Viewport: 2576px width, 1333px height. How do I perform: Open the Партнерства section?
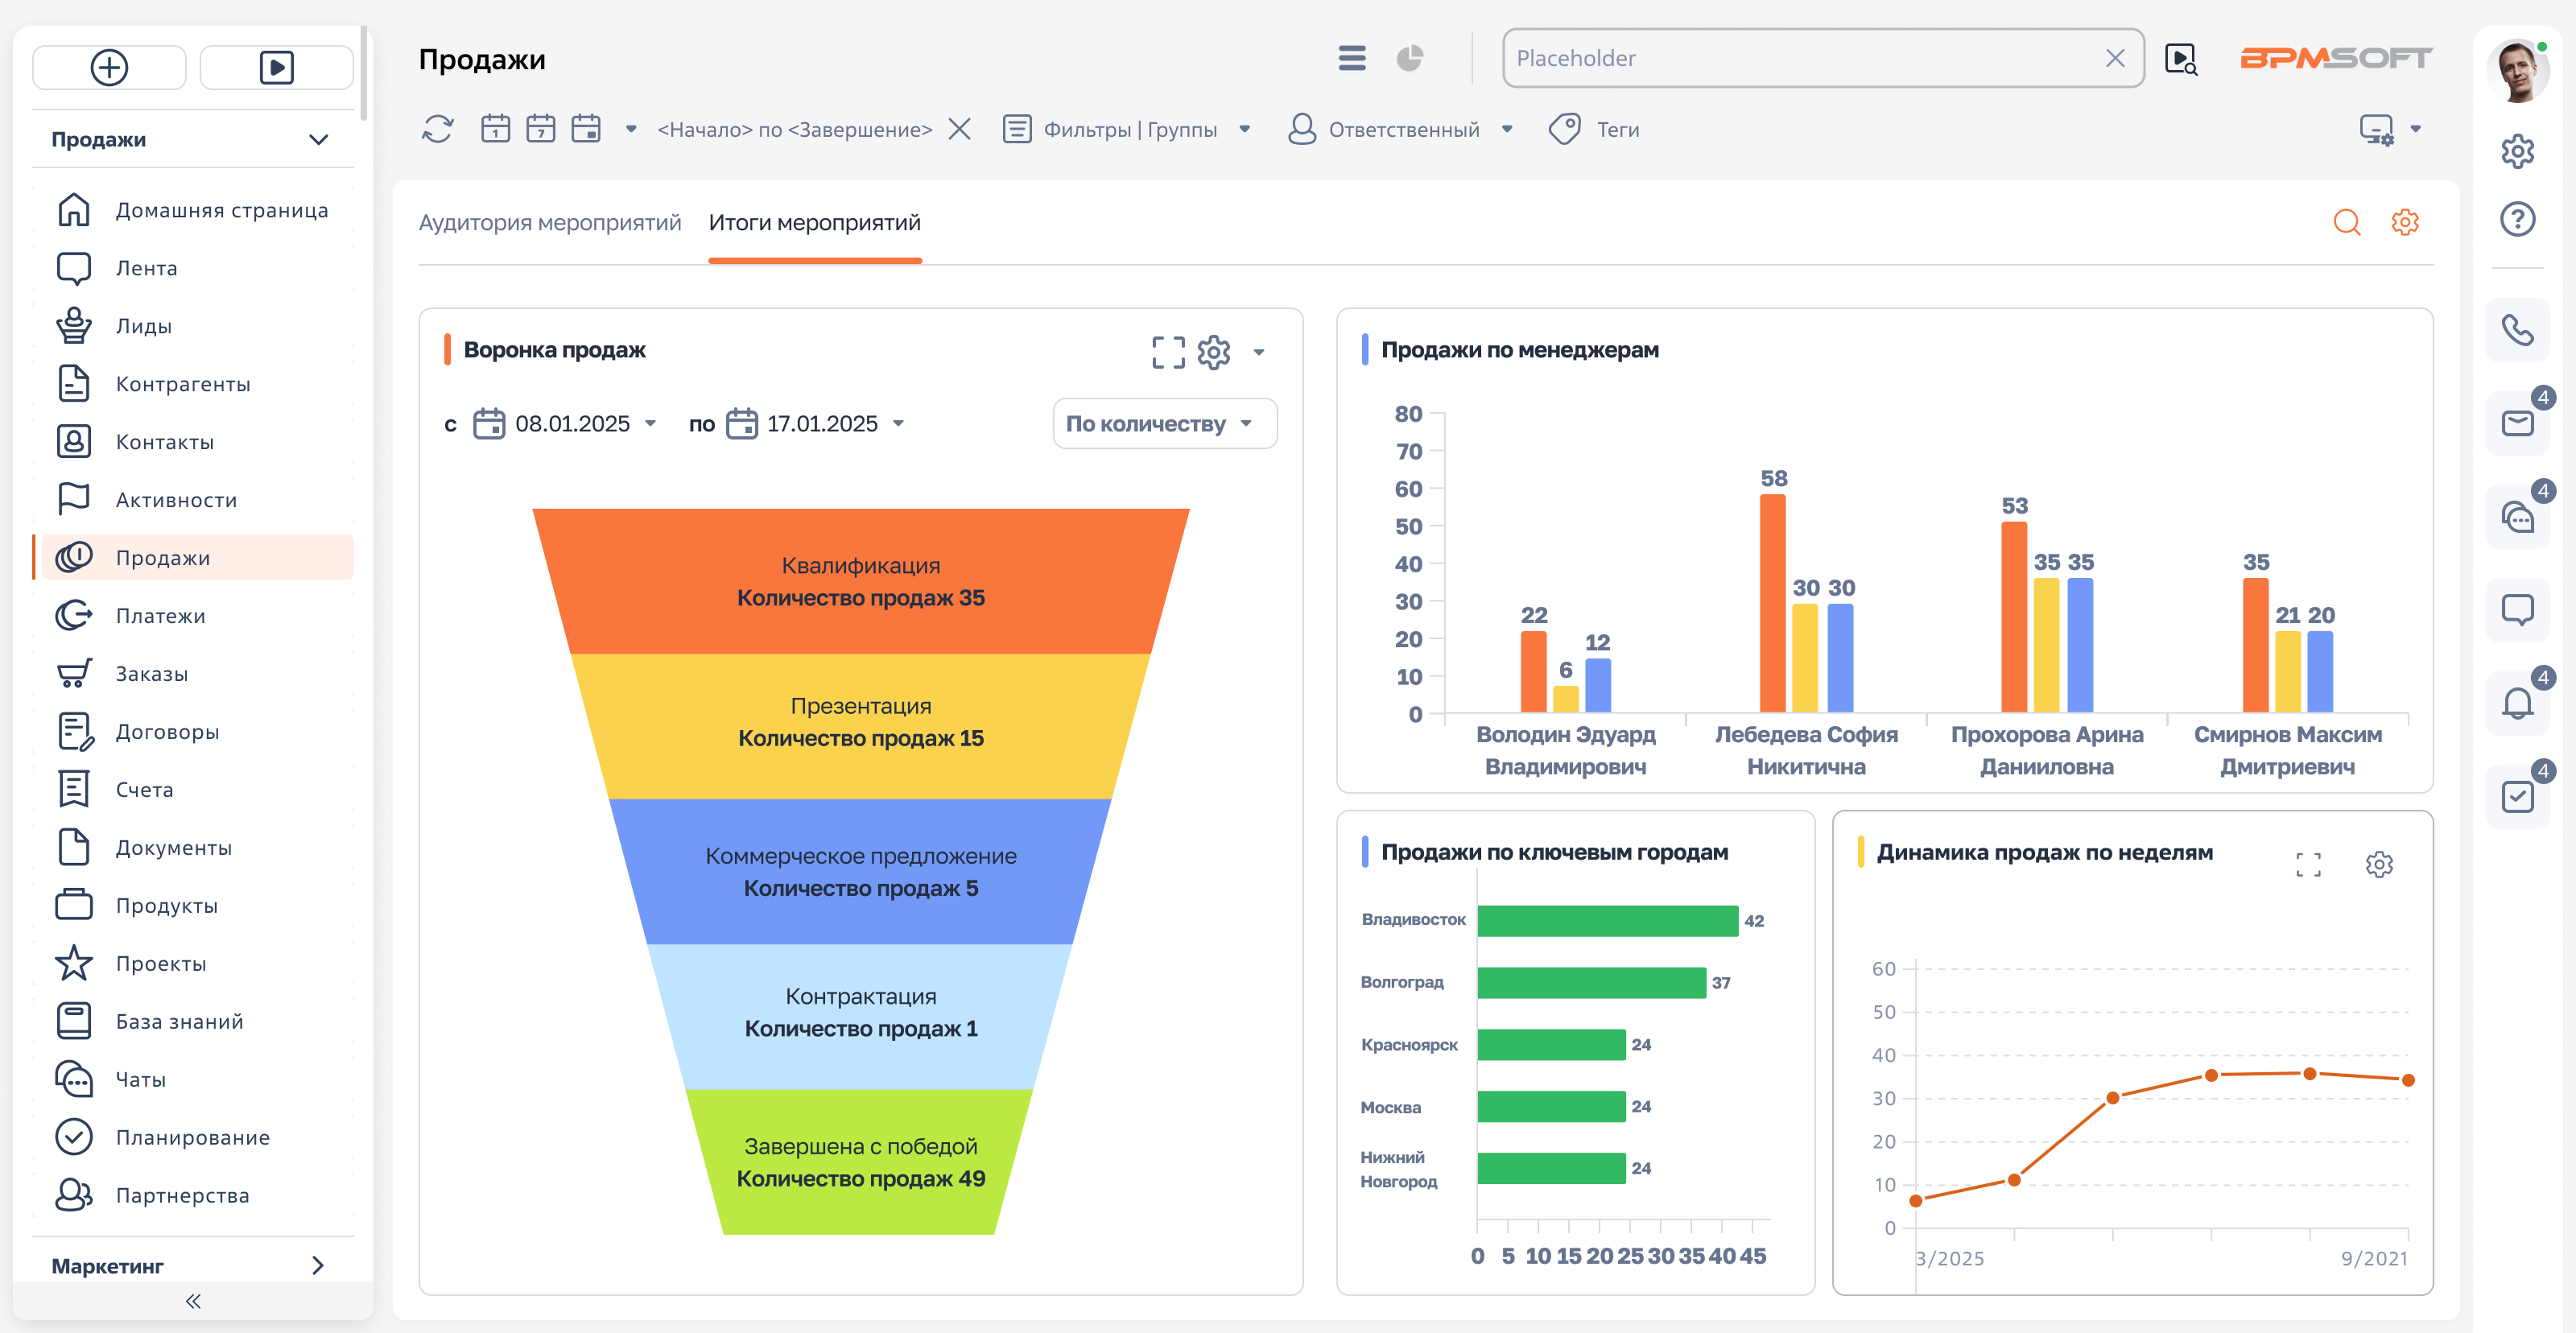pos(193,1195)
